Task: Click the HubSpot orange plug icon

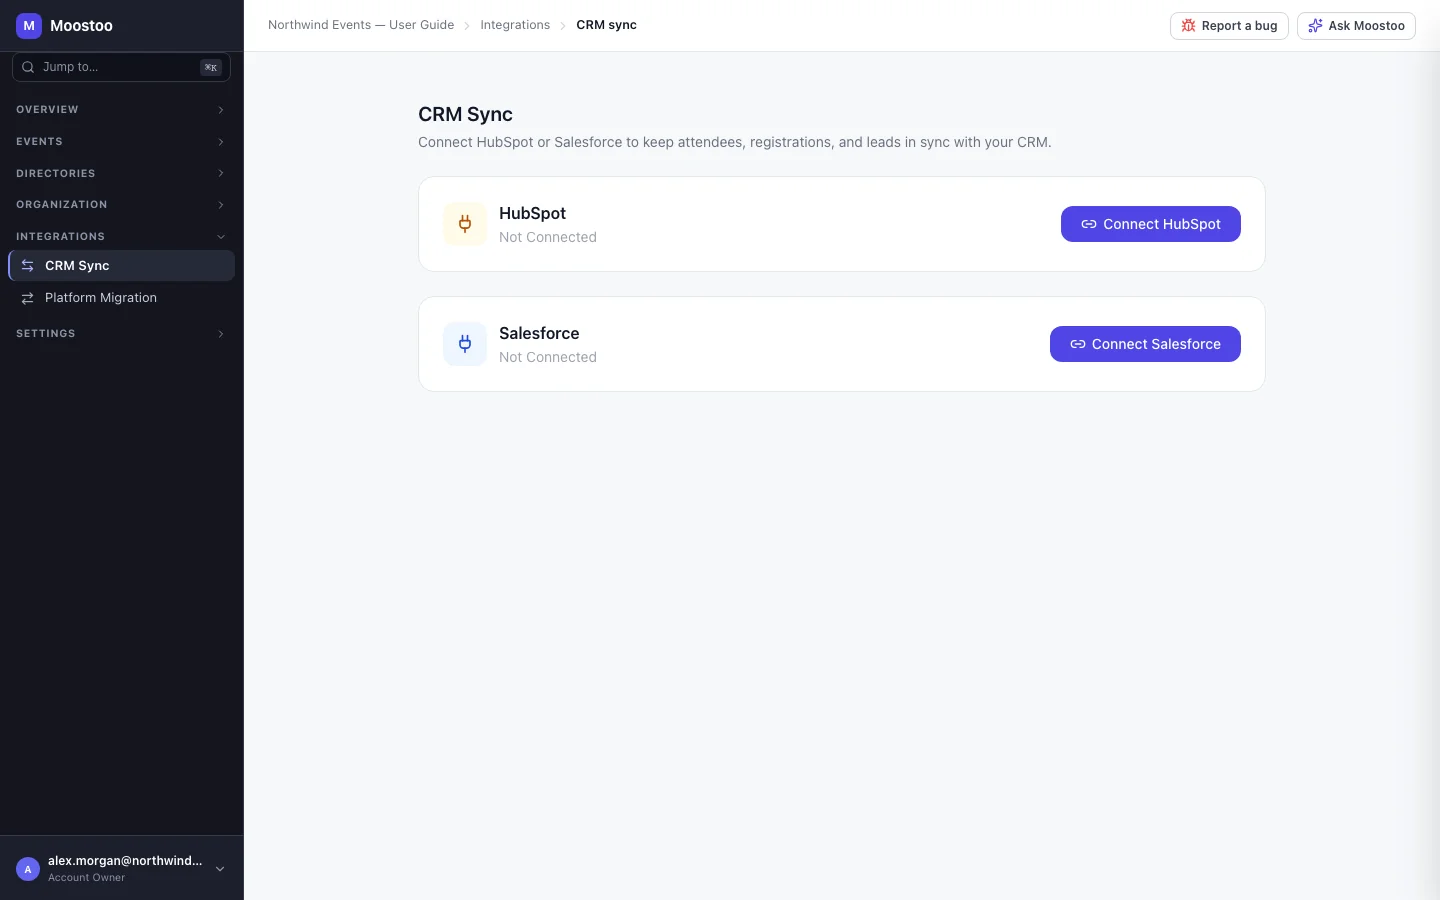Action: click(x=465, y=224)
